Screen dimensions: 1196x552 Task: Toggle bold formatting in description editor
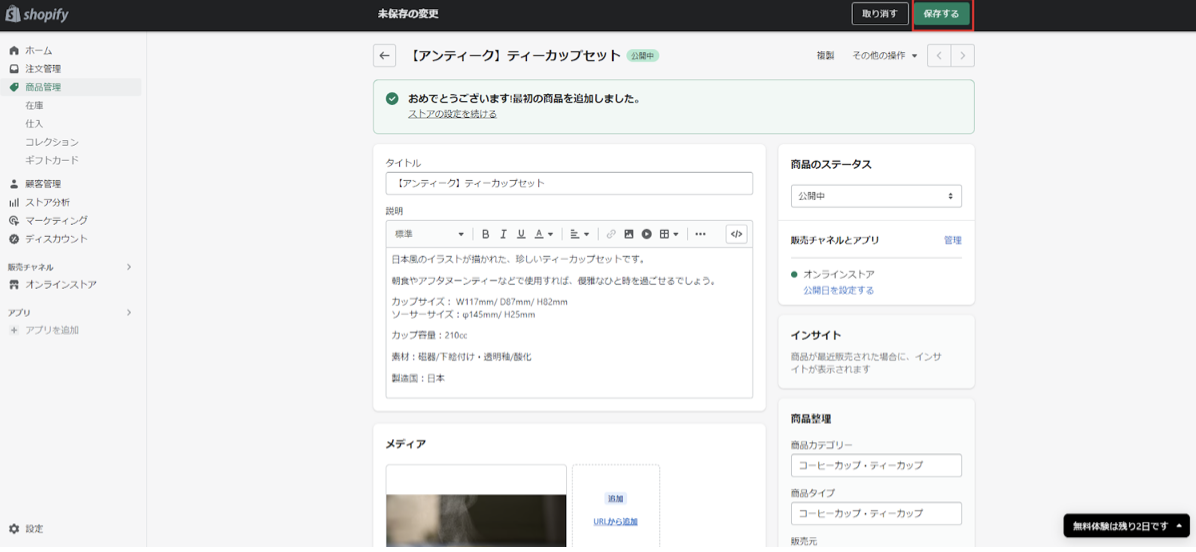[x=486, y=234]
